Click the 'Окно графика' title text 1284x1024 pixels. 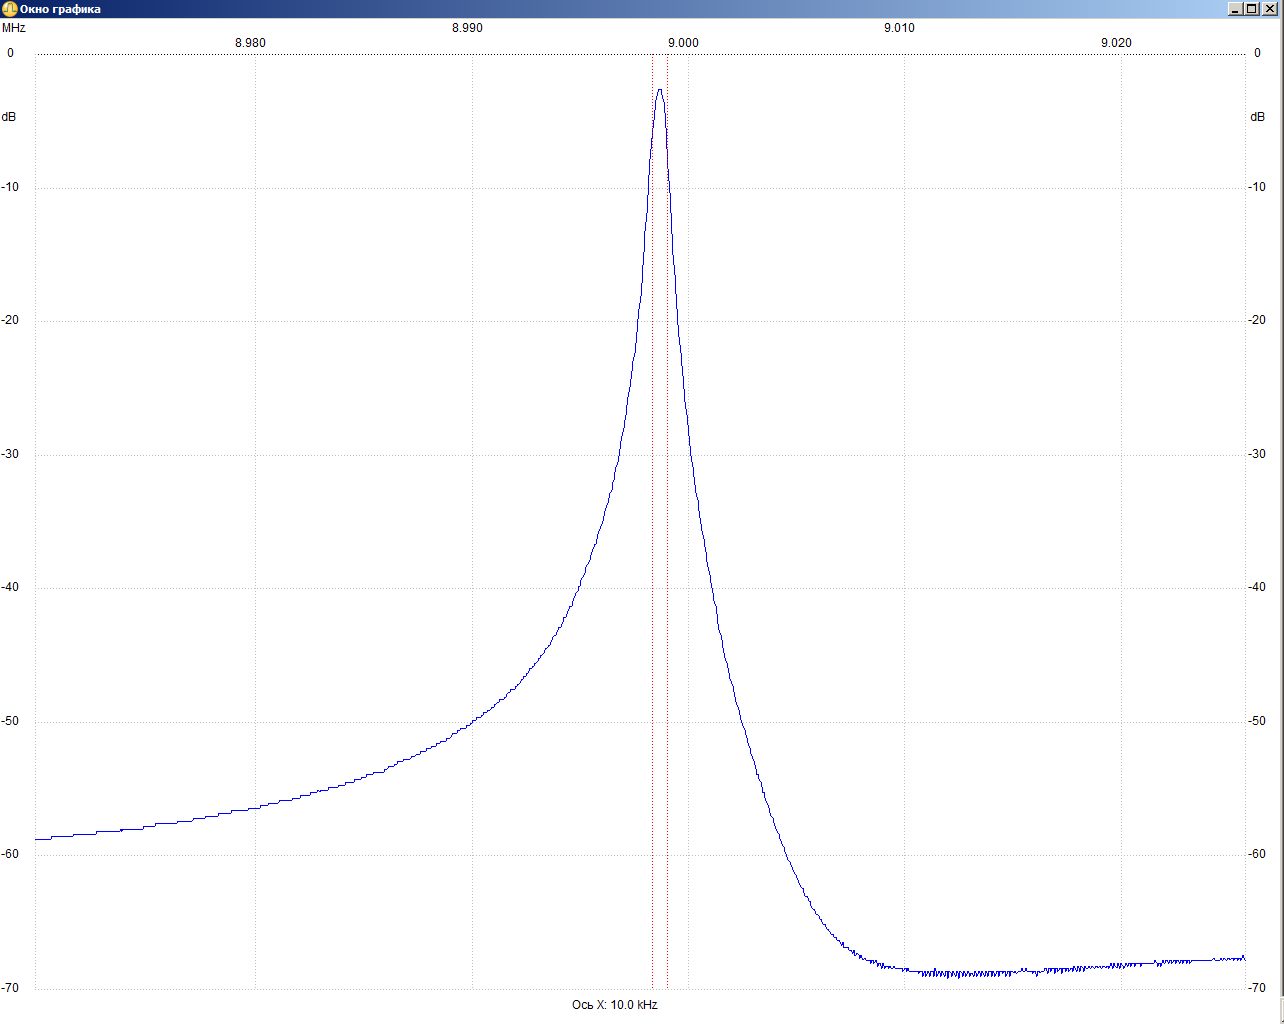pos(60,9)
